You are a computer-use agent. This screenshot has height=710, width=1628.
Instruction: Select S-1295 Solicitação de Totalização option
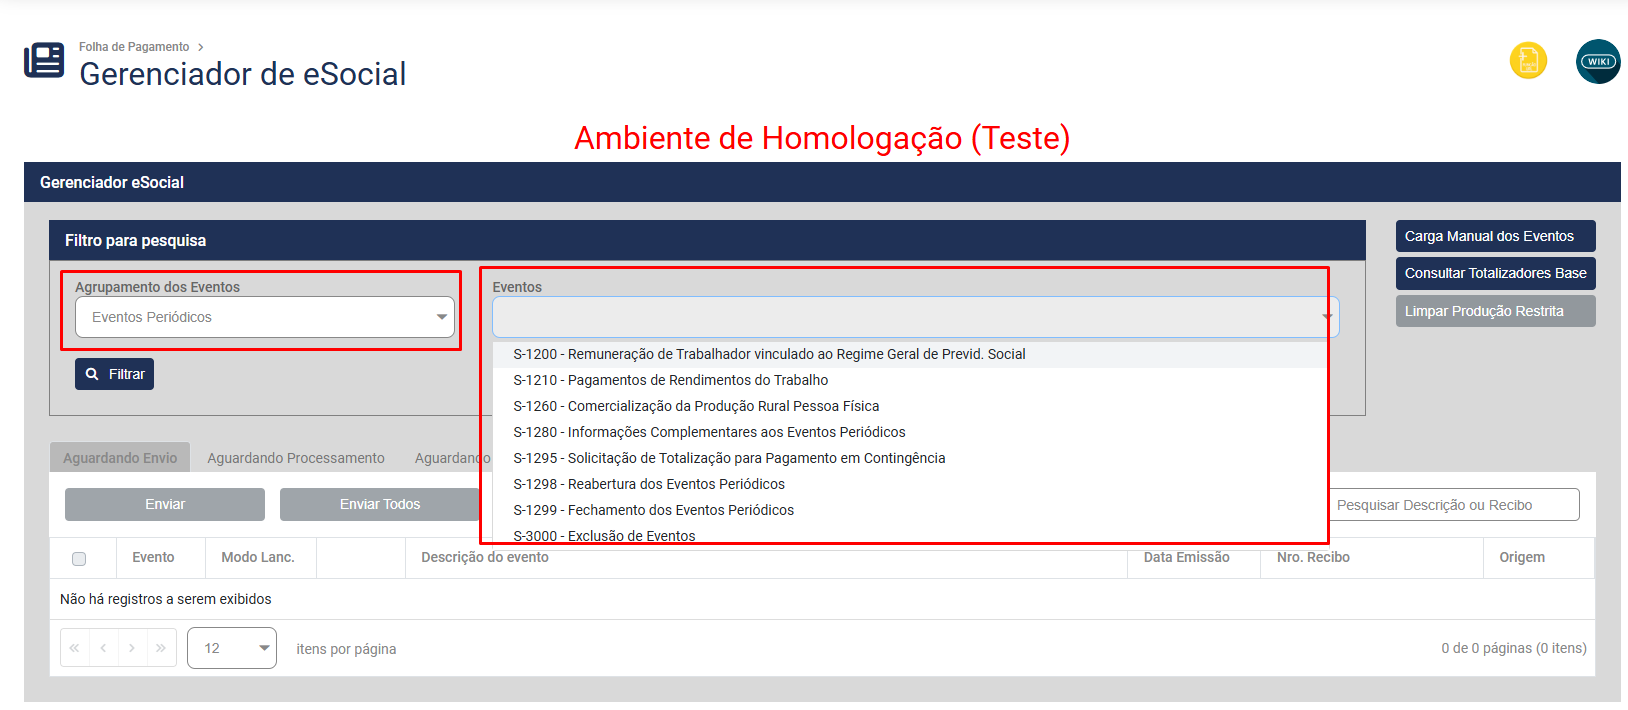coord(910,458)
